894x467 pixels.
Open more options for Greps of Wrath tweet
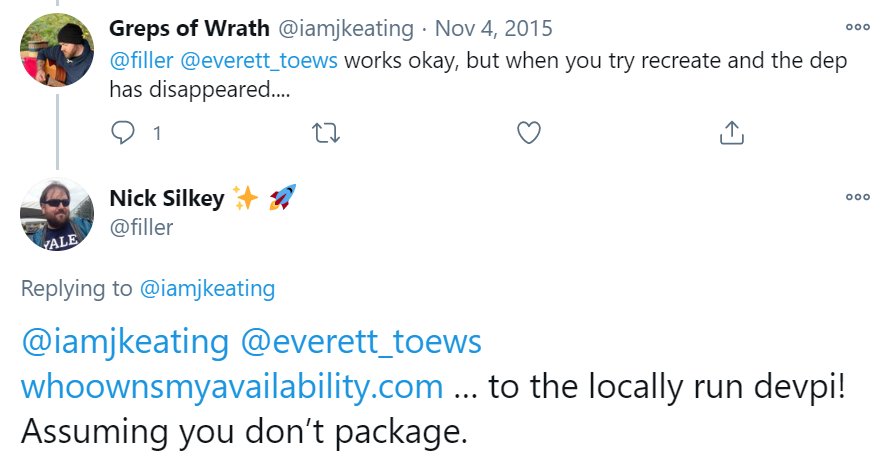click(x=857, y=29)
